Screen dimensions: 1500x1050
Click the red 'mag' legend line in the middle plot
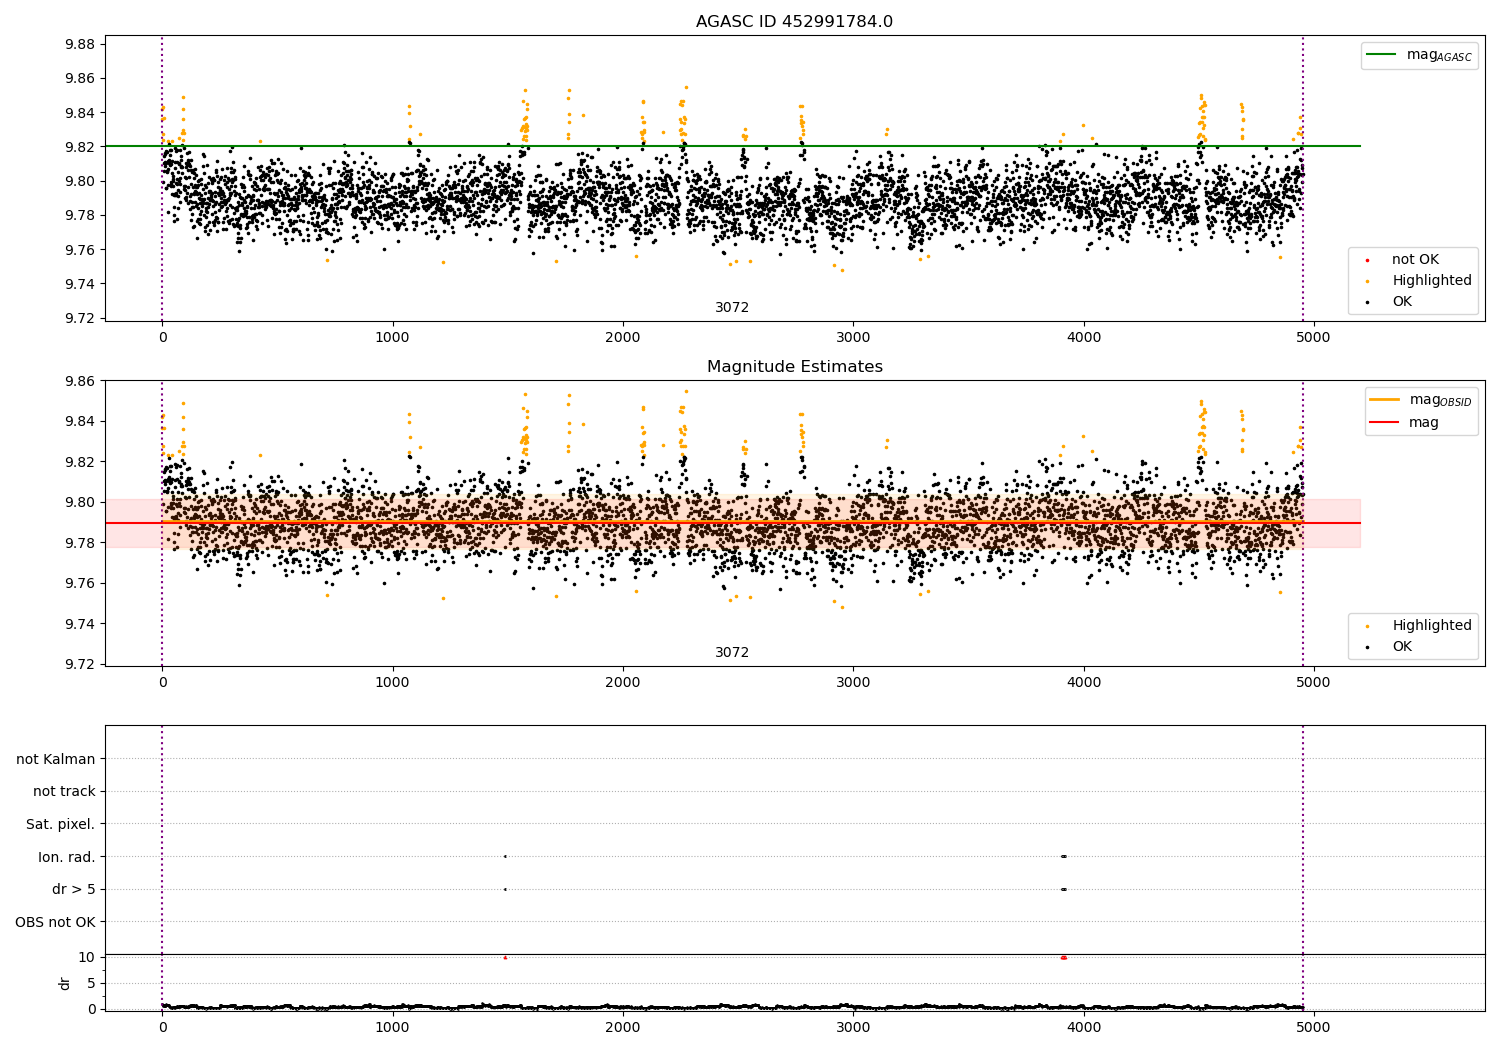click(1385, 422)
